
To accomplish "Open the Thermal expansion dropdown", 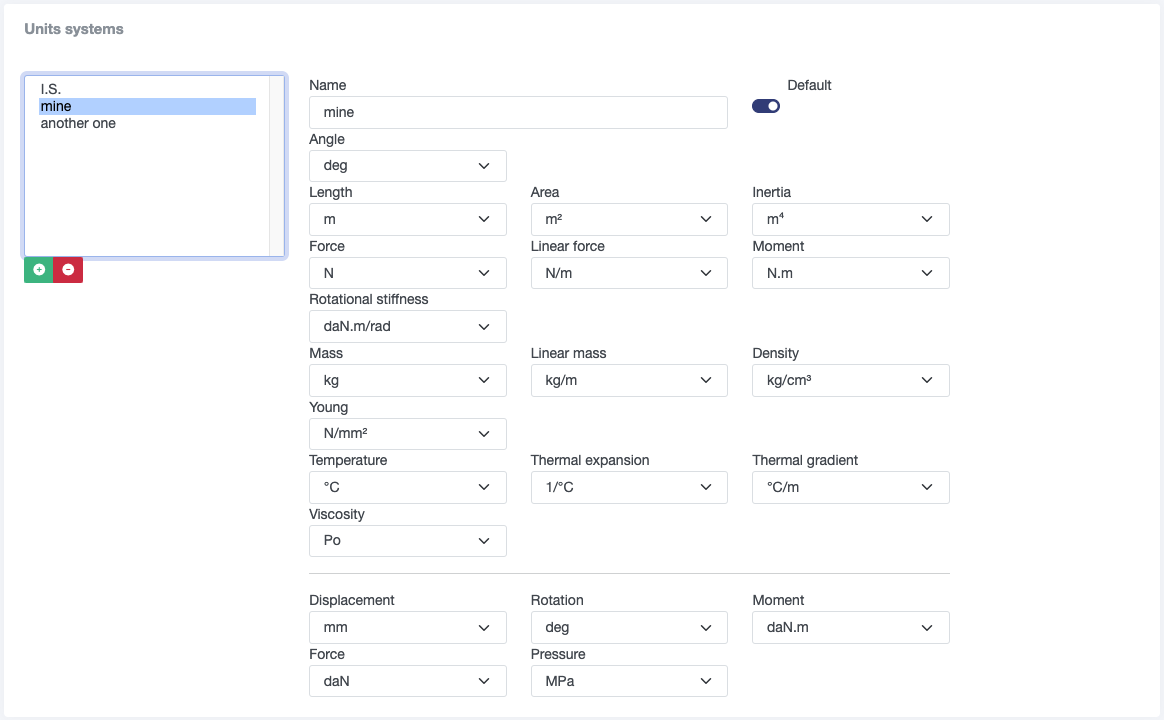I will pyautogui.click(x=629, y=488).
